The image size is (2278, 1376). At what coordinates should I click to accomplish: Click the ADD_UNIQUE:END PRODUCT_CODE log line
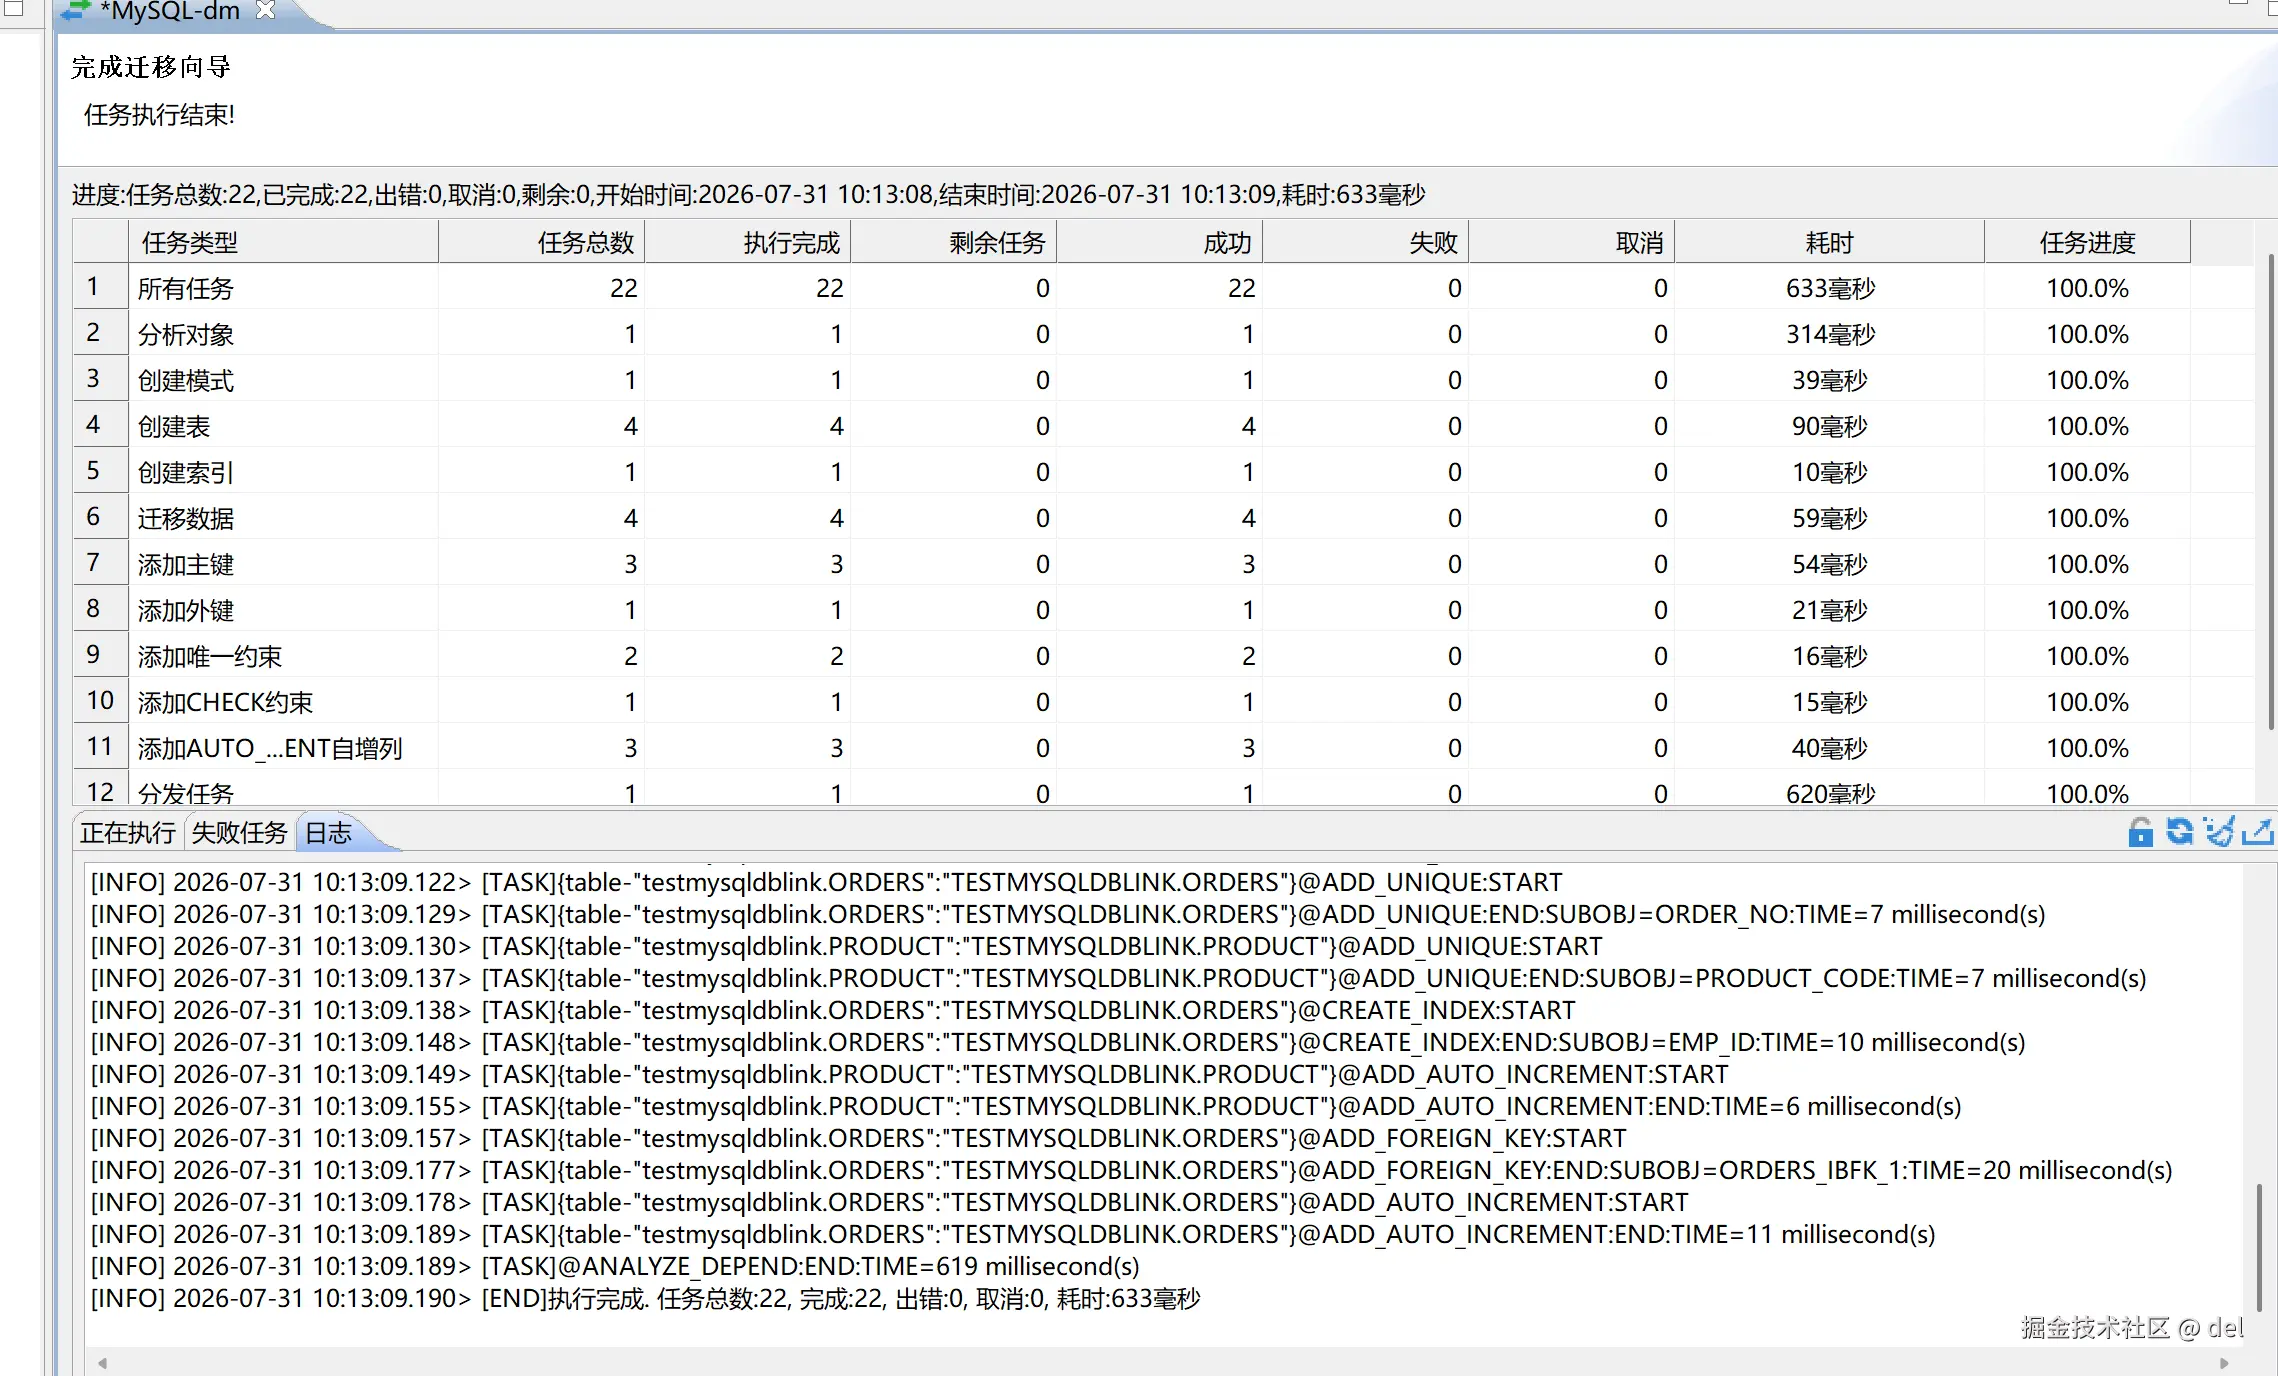(1118, 978)
